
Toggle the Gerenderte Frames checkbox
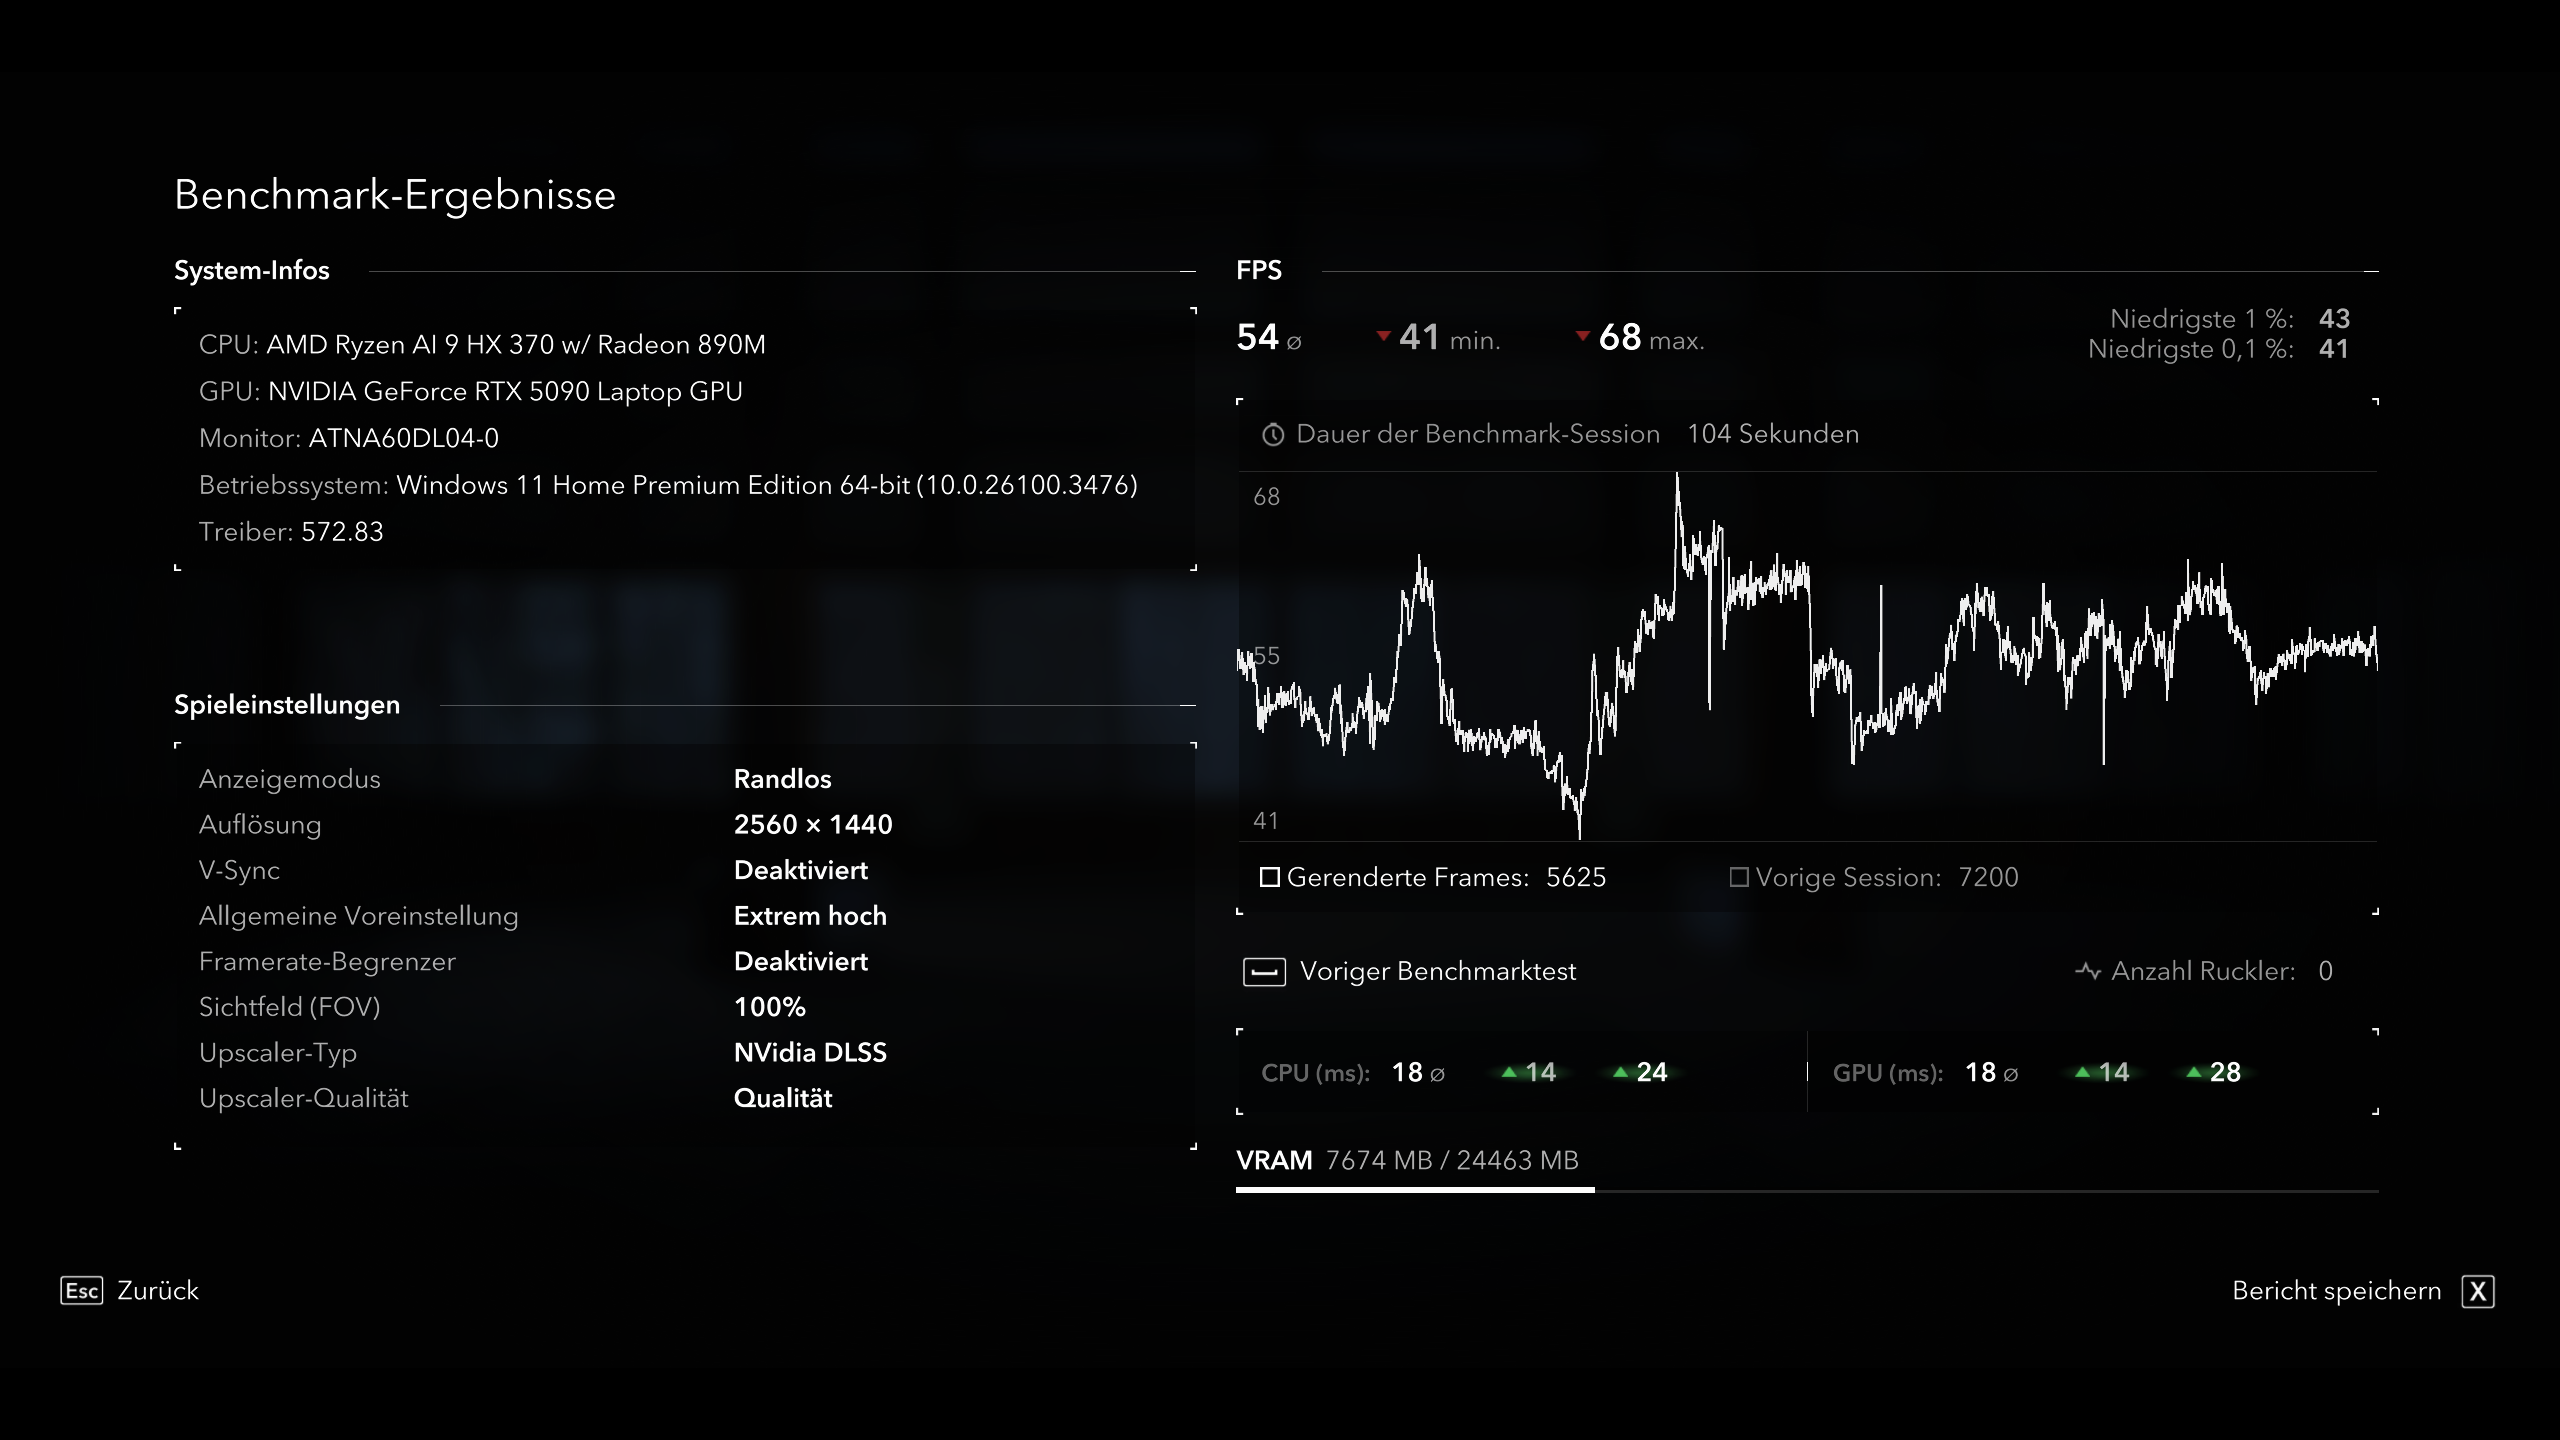[x=1268, y=877]
